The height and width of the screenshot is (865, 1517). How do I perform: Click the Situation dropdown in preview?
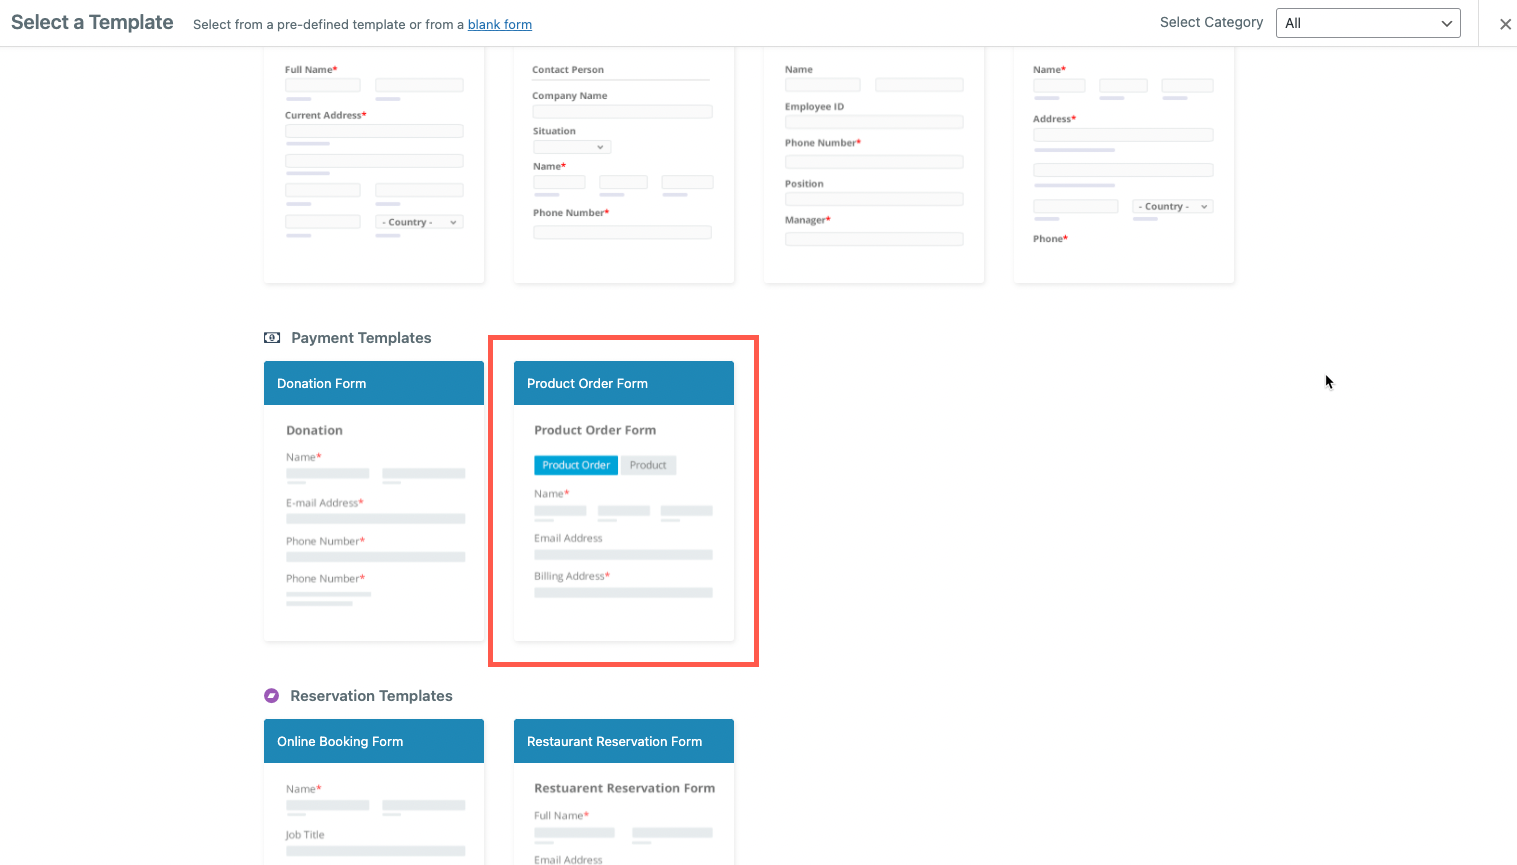[x=572, y=147]
